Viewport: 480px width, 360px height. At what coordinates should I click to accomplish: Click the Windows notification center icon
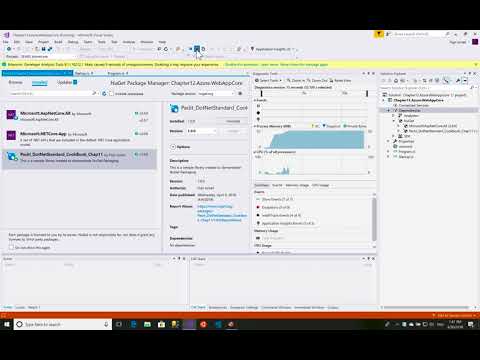[471, 324]
